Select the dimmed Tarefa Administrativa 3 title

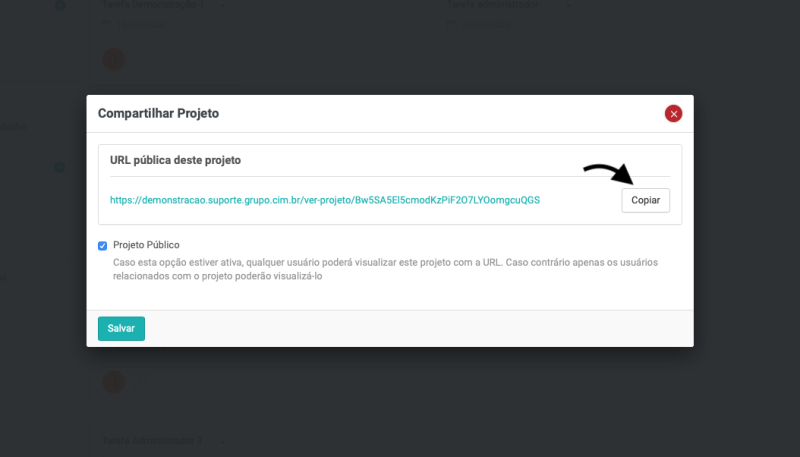[x=153, y=440]
